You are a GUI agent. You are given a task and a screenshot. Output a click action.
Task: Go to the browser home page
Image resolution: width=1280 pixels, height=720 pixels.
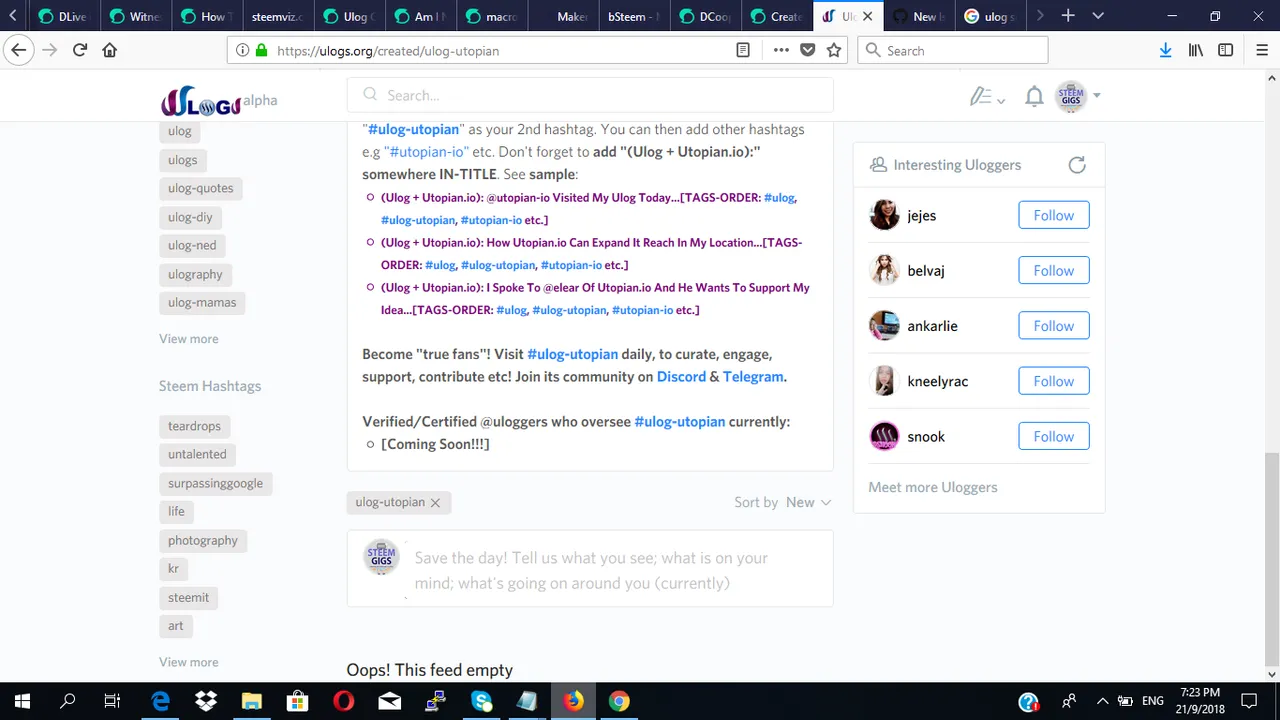[x=110, y=50]
